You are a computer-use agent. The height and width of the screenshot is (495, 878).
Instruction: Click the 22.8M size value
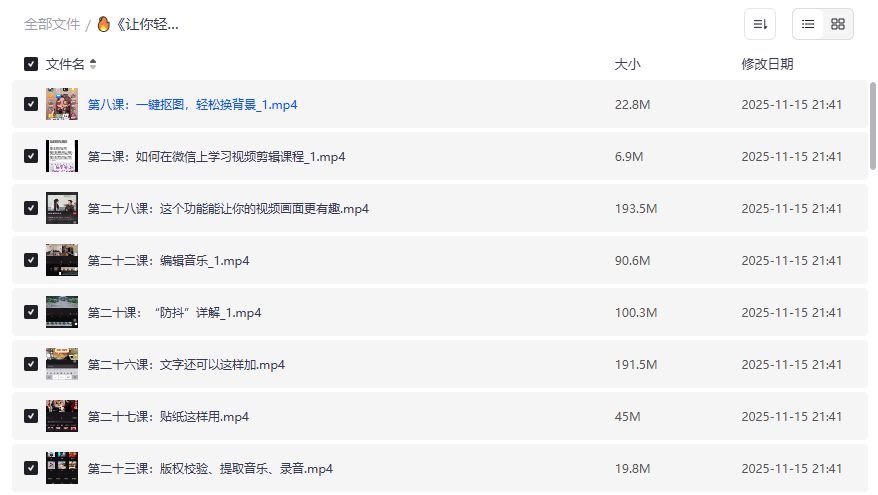coord(633,105)
